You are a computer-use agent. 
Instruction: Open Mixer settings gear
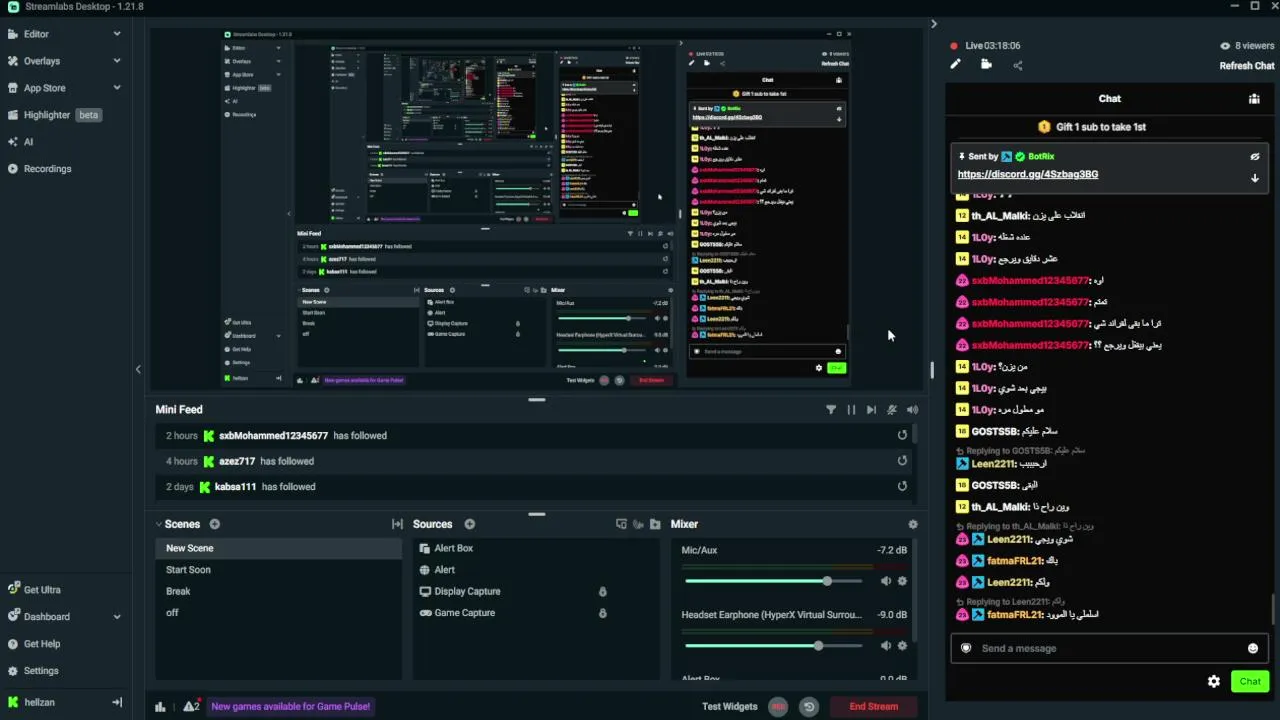(x=912, y=524)
